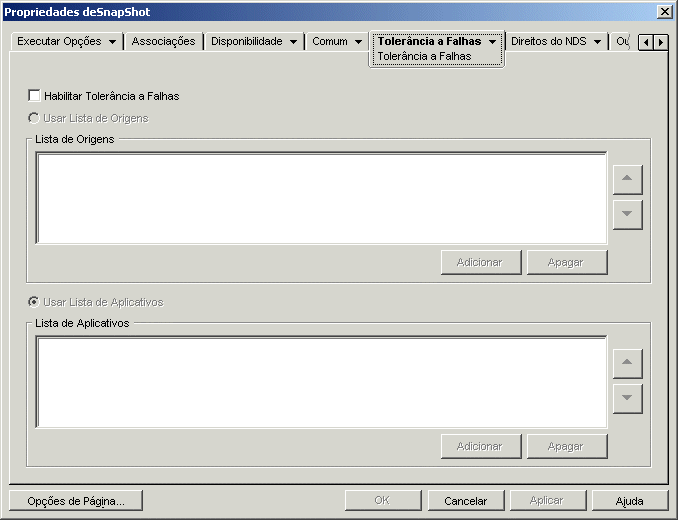Open Opções de Página dialog

pyautogui.click(x=76, y=501)
